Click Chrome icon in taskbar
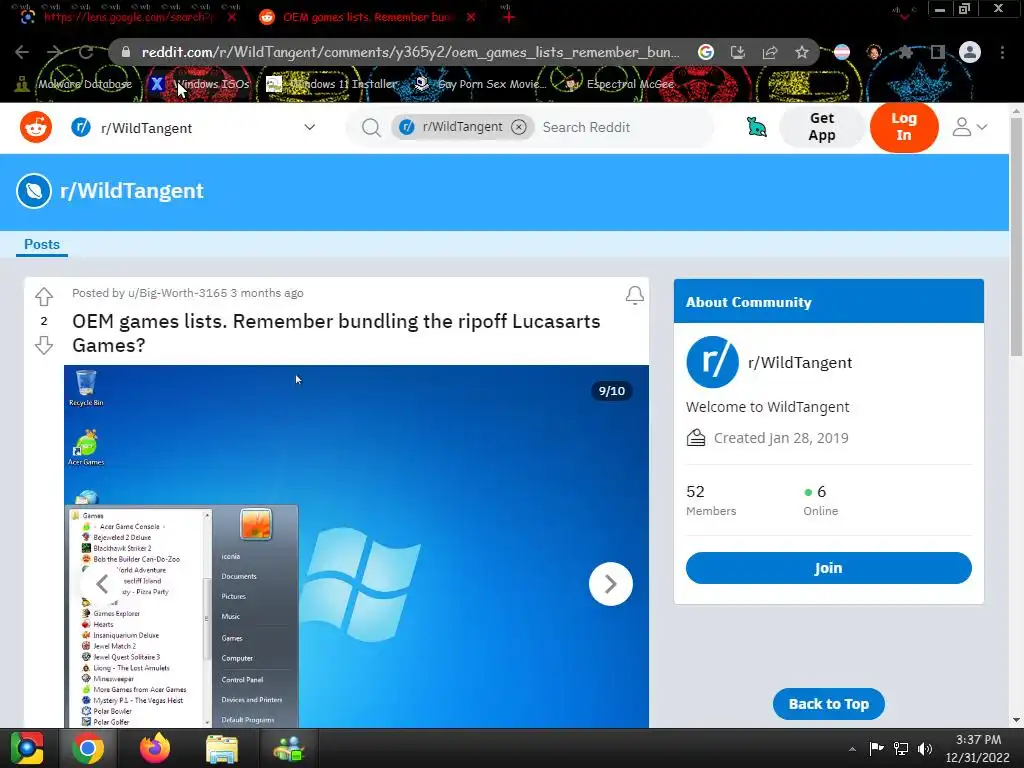This screenshot has width=1024, height=768. (x=88, y=748)
